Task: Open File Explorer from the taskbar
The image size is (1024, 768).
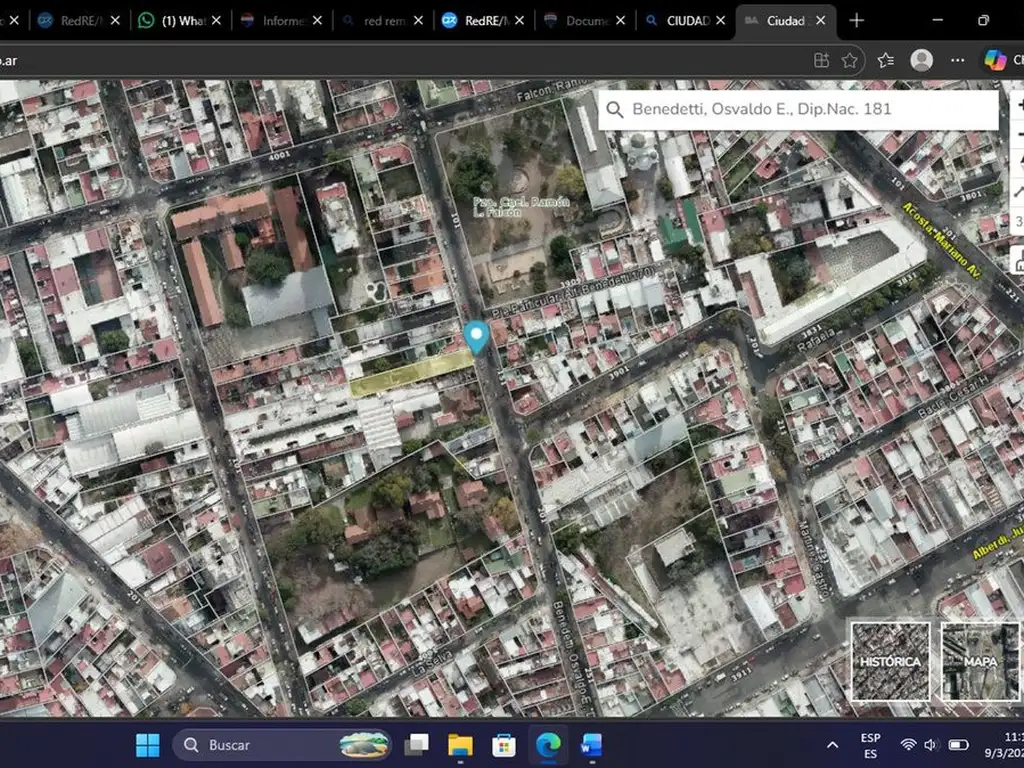Action: pos(460,745)
